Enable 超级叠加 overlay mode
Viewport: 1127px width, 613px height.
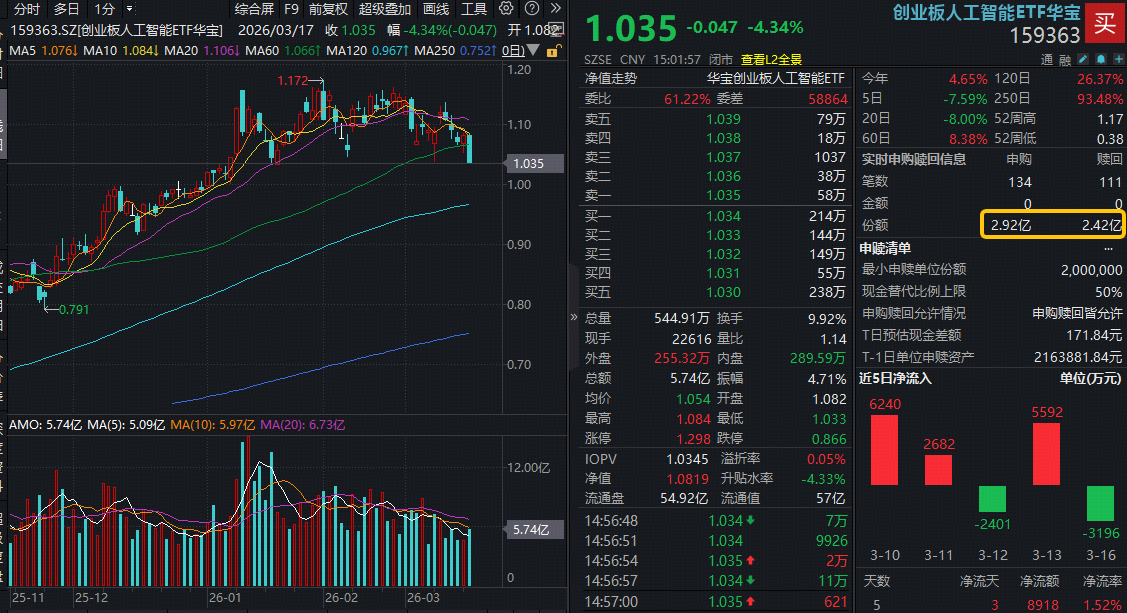(x=384, y=9)
